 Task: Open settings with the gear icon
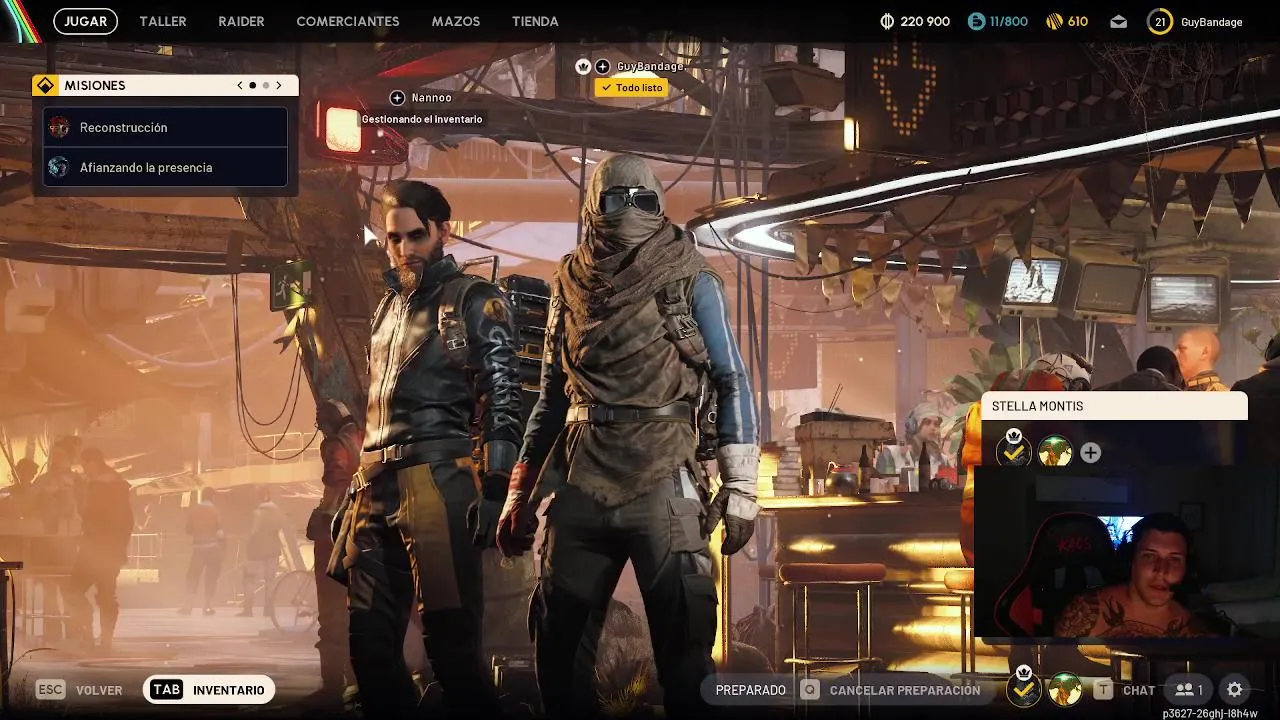tap(1235, 690)
